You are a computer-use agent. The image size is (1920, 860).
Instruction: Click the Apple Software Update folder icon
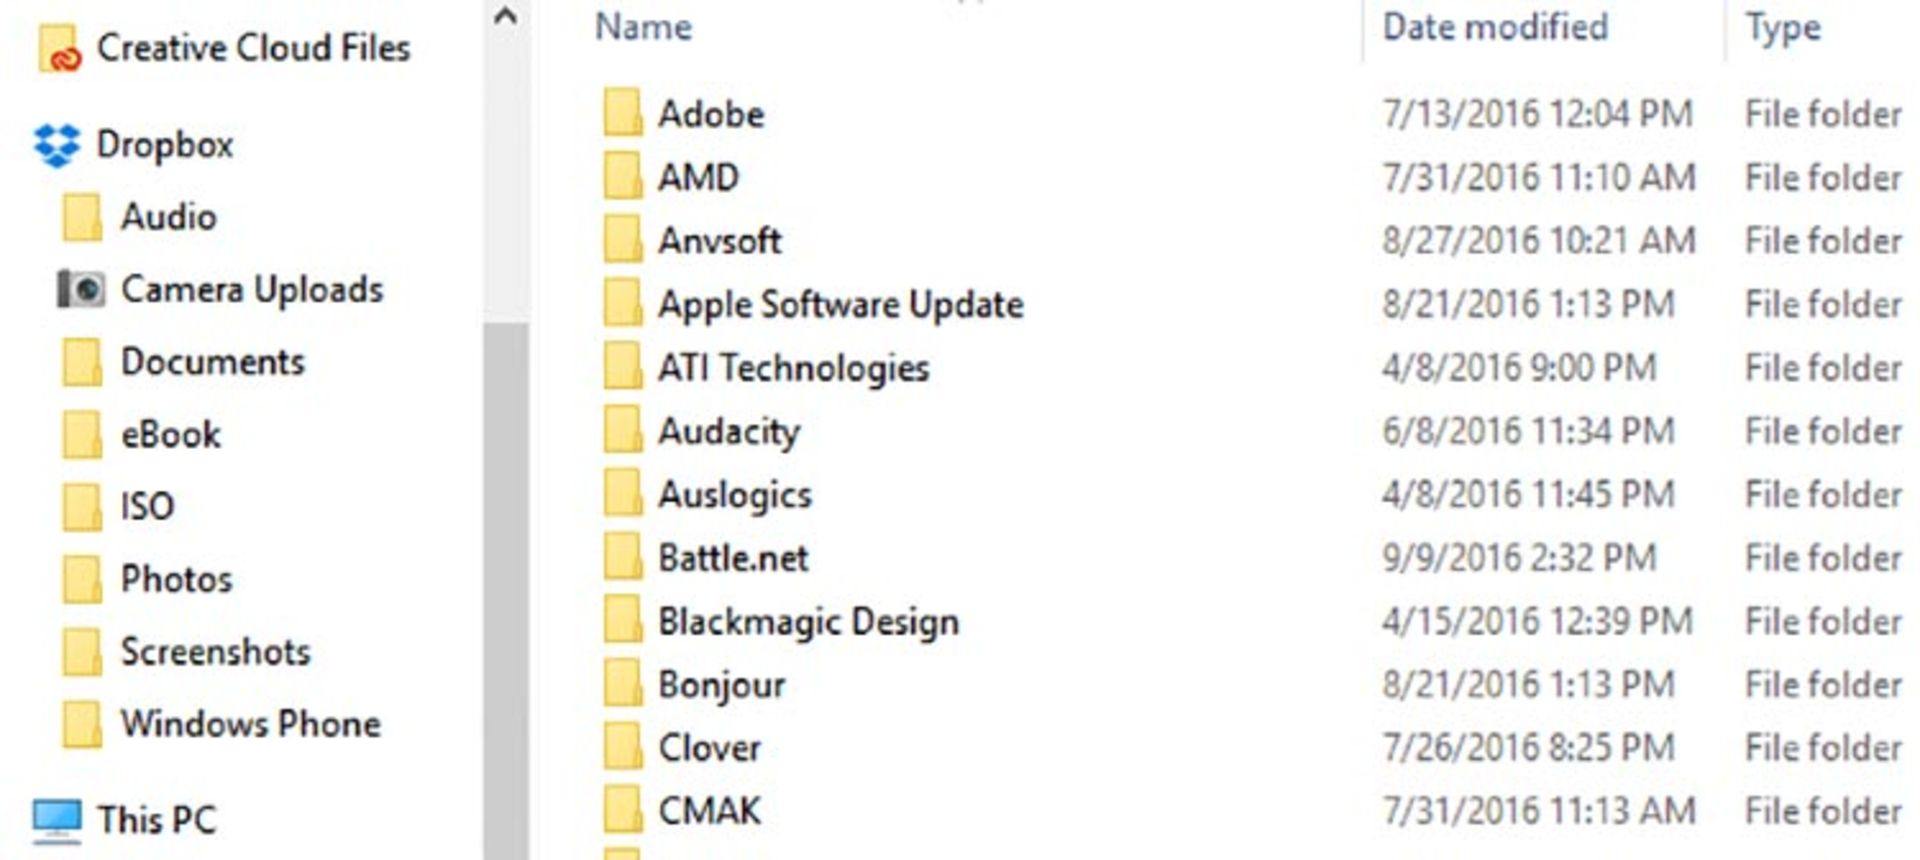click(622, 303)
